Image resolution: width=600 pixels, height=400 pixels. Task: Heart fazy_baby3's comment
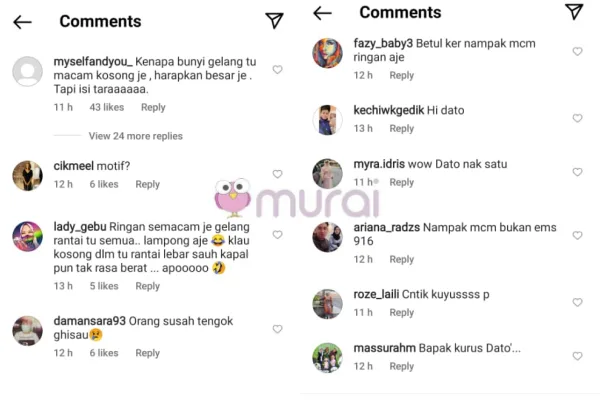coord(577,51)
